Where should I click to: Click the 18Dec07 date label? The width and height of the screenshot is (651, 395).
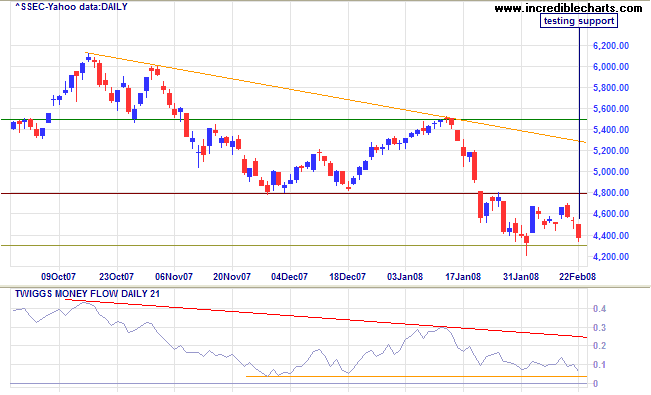[348, 277]
